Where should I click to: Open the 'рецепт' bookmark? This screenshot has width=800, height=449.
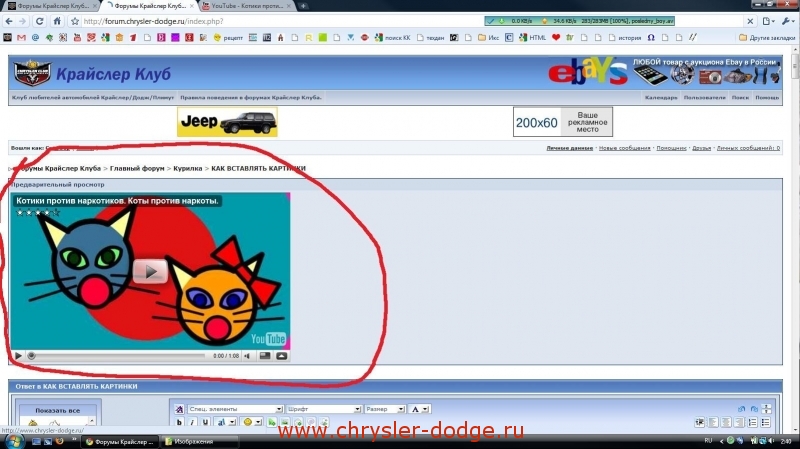228,38
